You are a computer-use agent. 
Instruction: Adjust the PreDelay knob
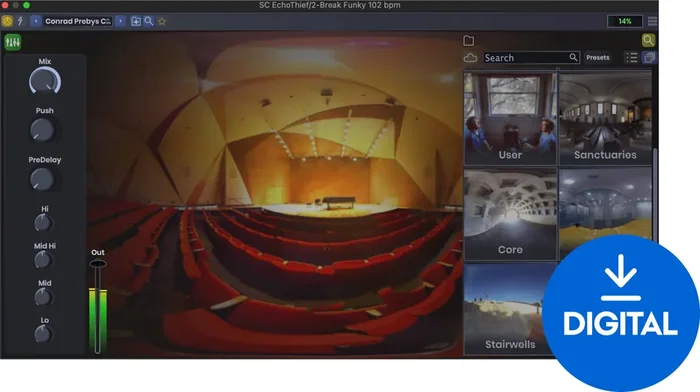point(42,179)
